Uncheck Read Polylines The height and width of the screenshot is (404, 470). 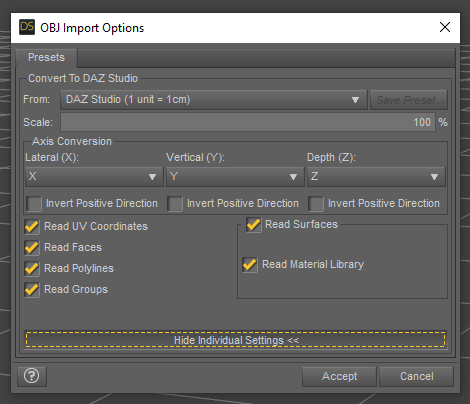[x=32, y=269]
